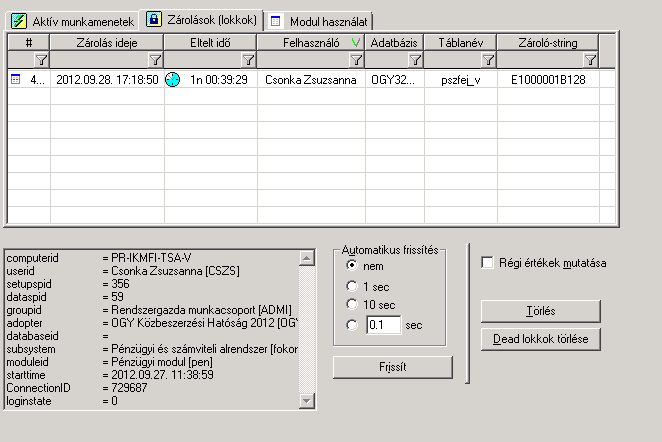Select the pszfej_v table name cell

click(x=461, y=80)
